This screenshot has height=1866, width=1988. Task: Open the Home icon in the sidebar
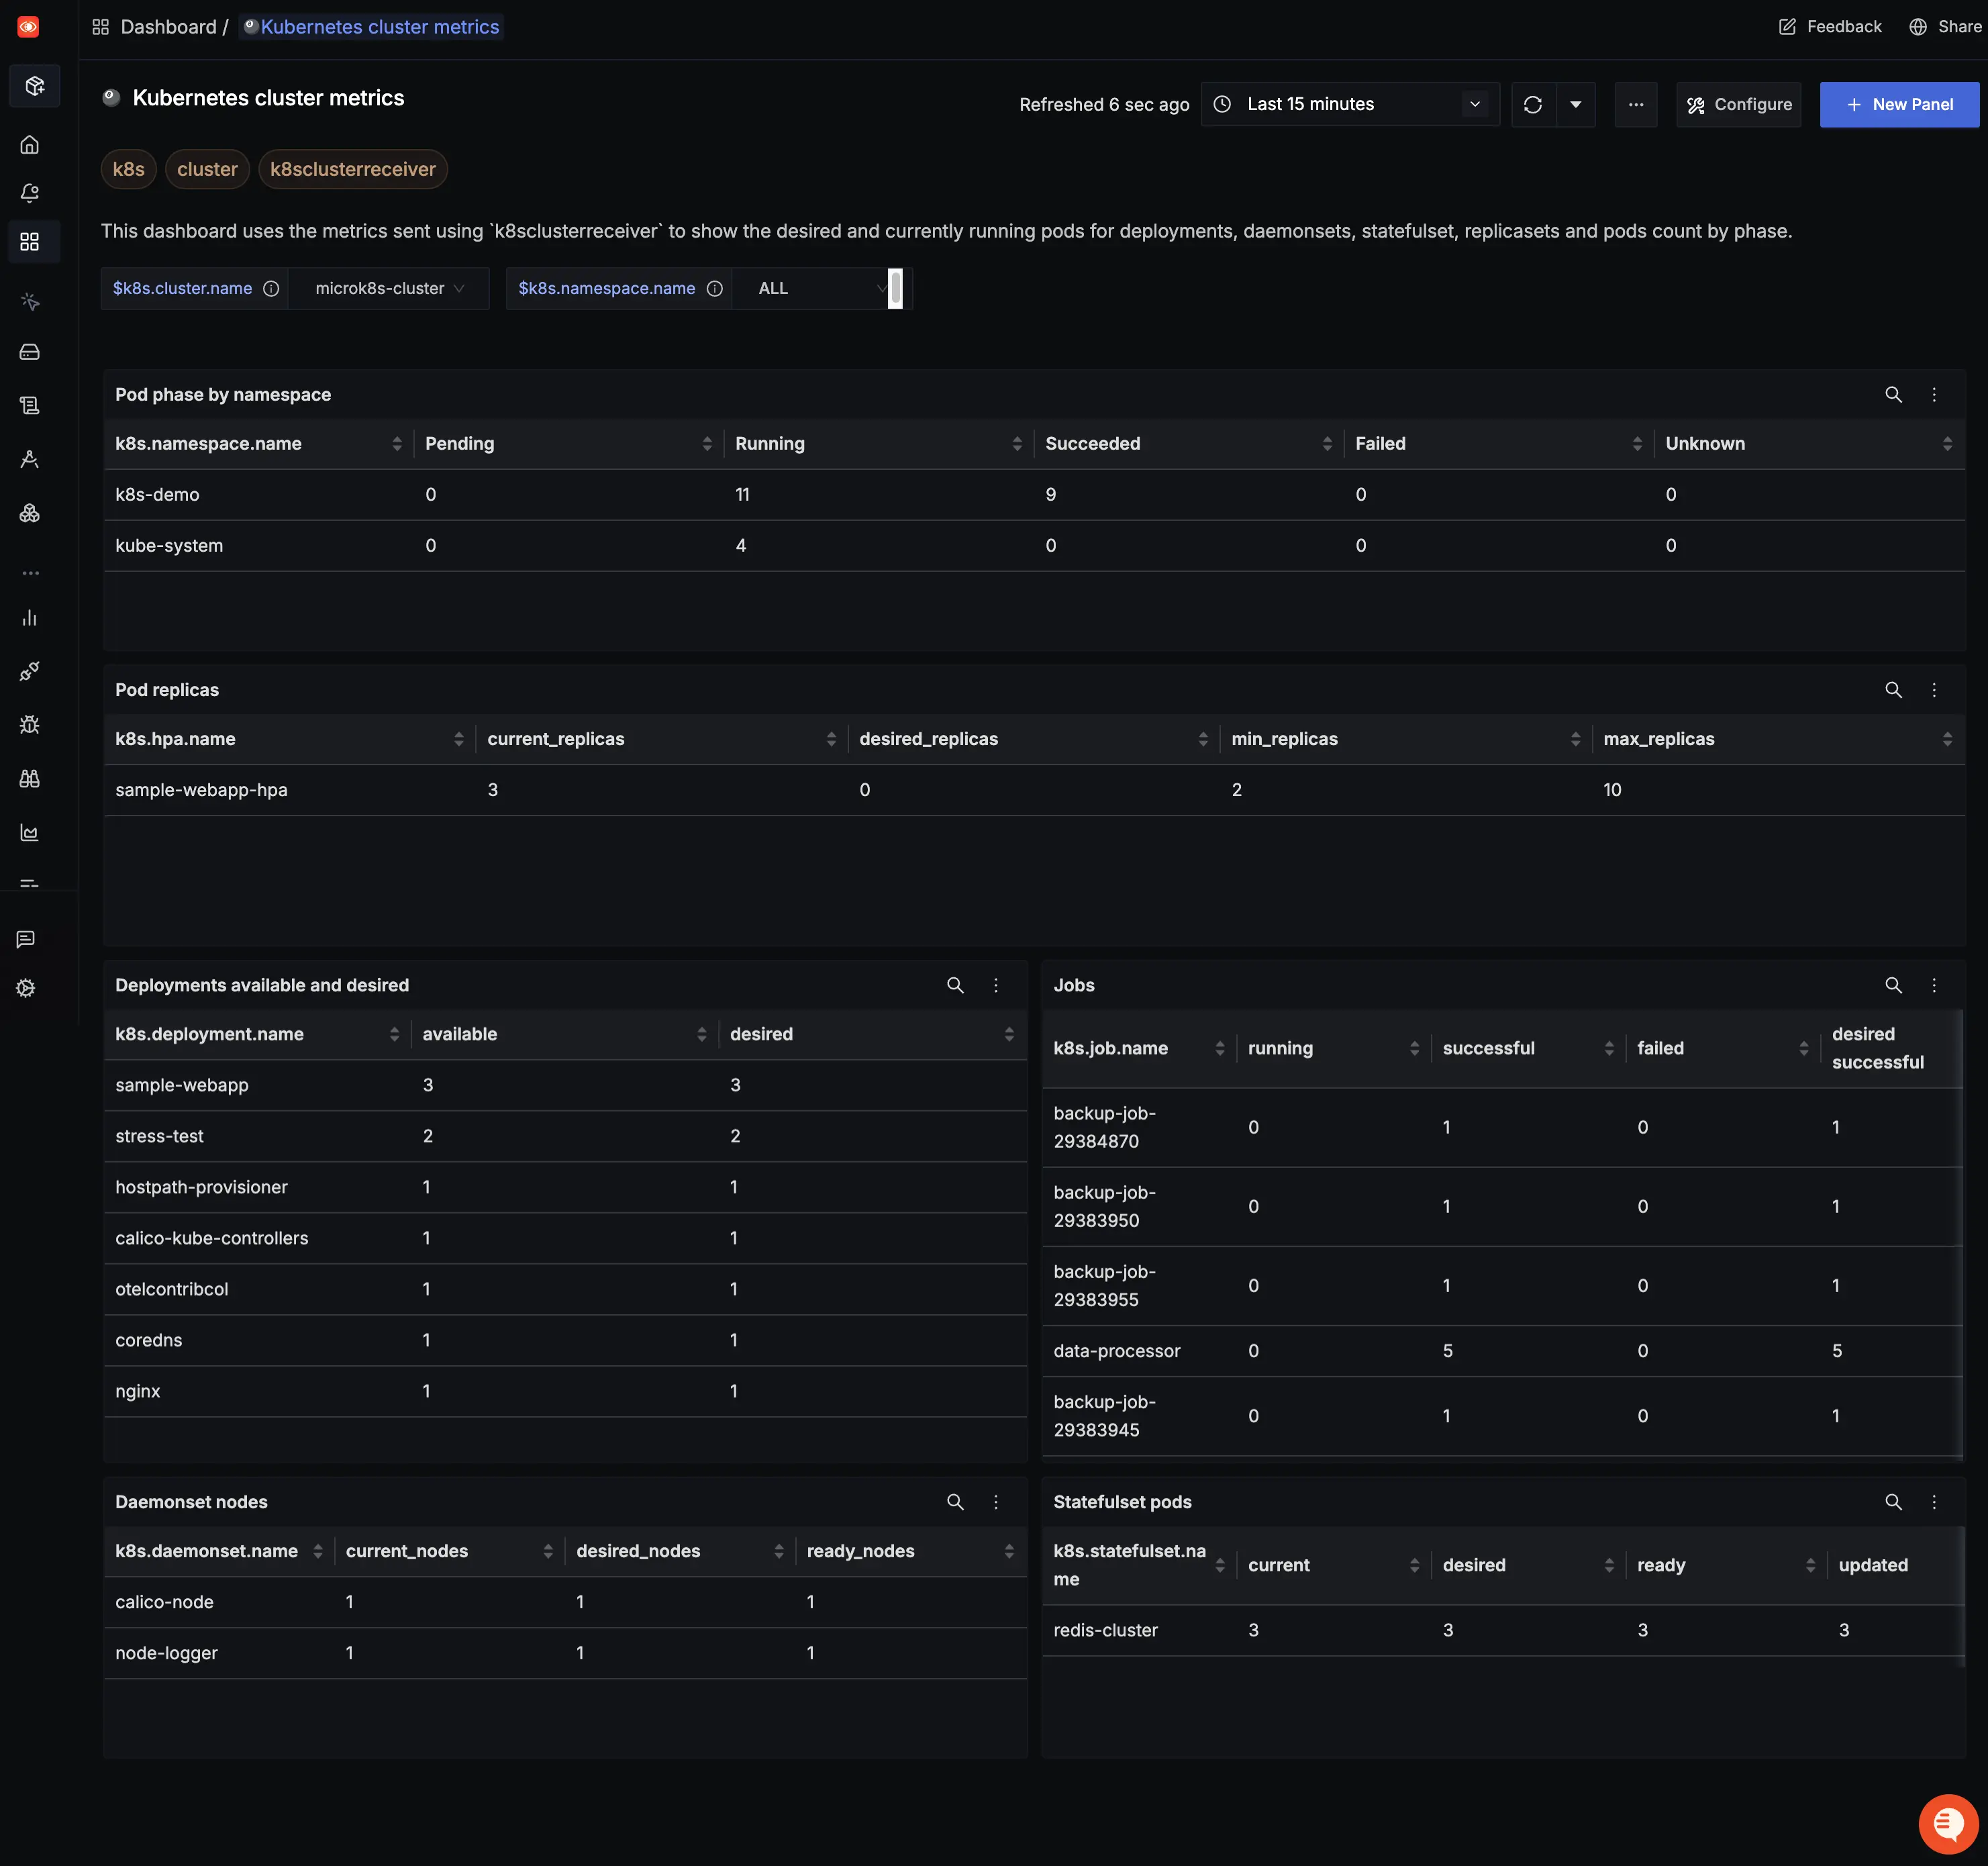pyautogui.click(x=30, y=144)
